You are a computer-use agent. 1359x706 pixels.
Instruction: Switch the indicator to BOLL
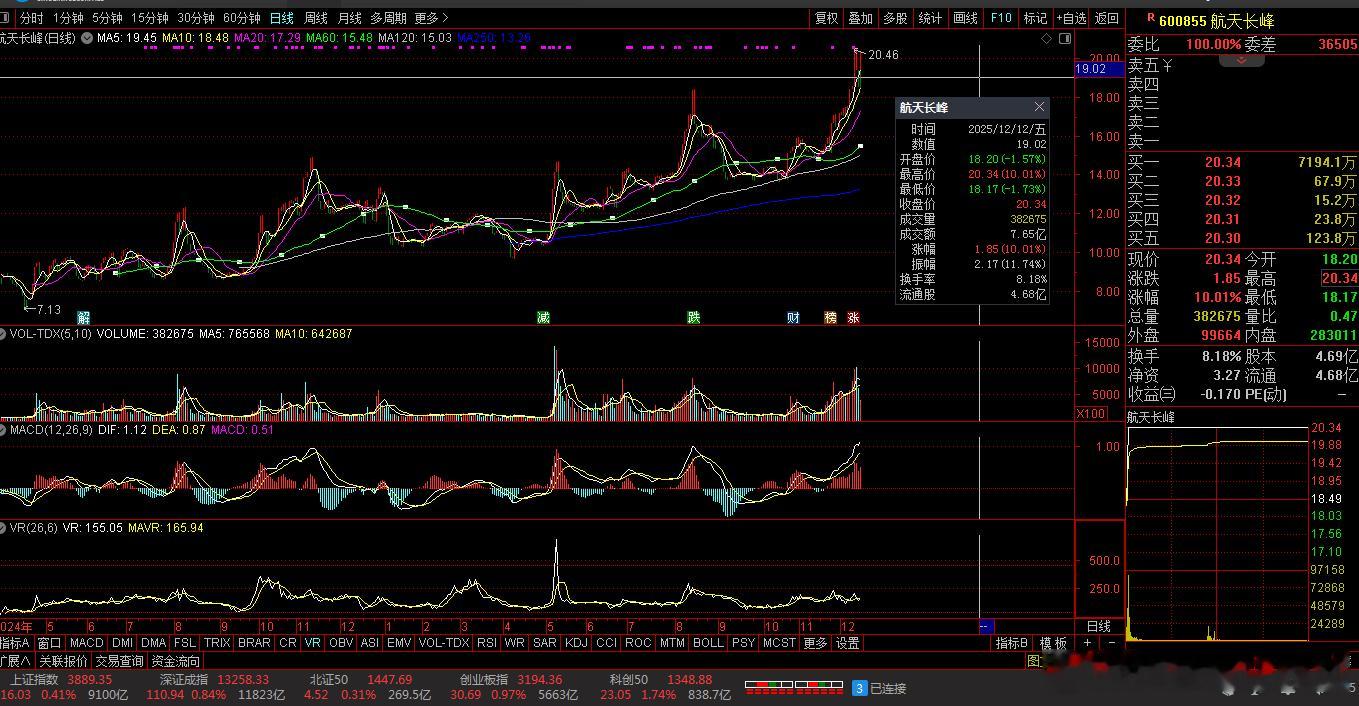tap(707, 643)
